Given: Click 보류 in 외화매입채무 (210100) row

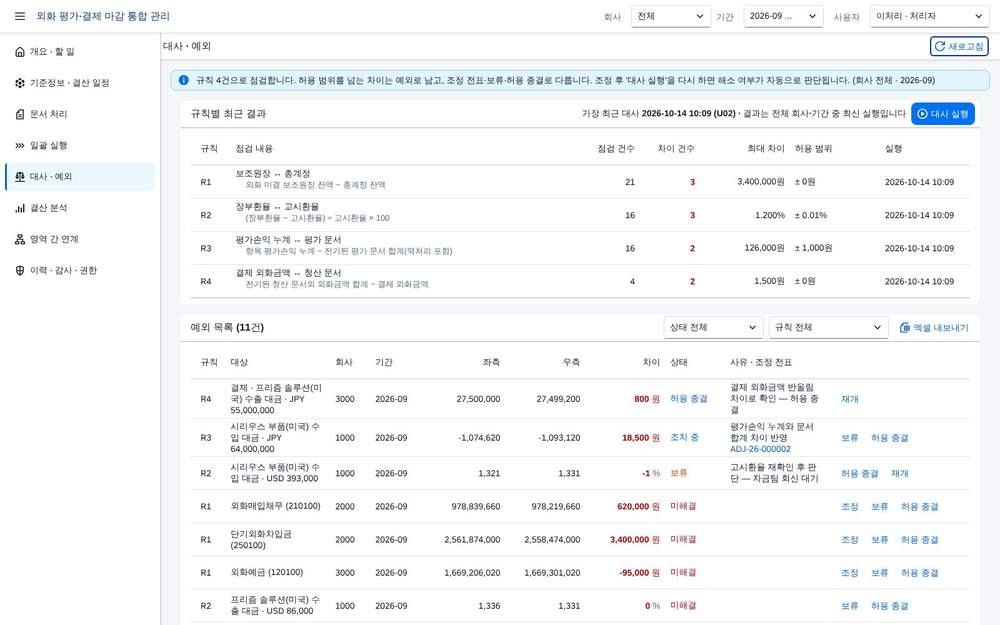Looking at the screenshot, I should [879, 507].
